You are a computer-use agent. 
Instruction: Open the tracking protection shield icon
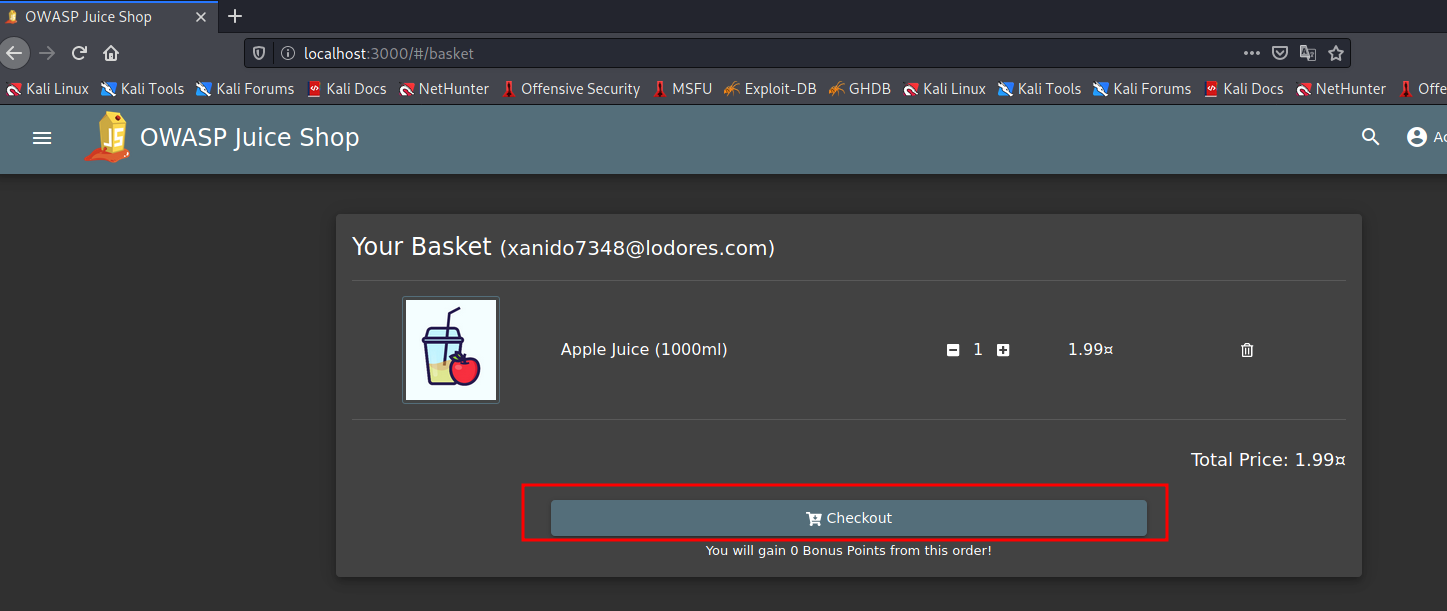click(x=259, y=53)
